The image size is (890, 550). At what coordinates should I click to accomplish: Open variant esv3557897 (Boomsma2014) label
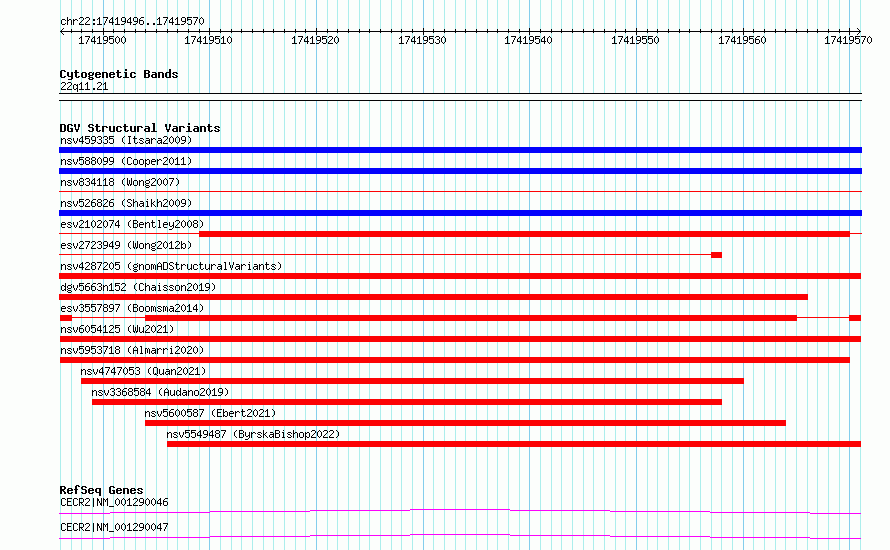tap(132, 308)
